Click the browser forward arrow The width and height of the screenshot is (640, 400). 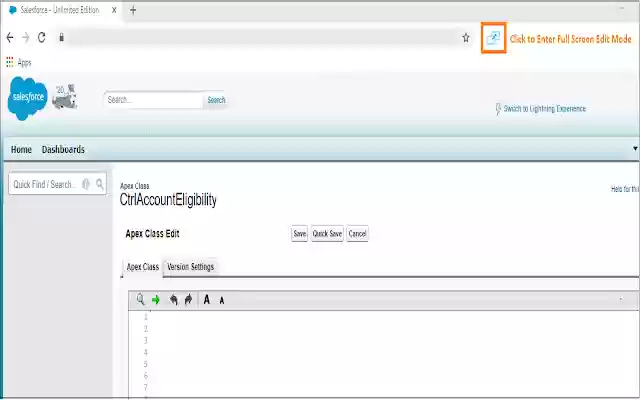(26, 38)
